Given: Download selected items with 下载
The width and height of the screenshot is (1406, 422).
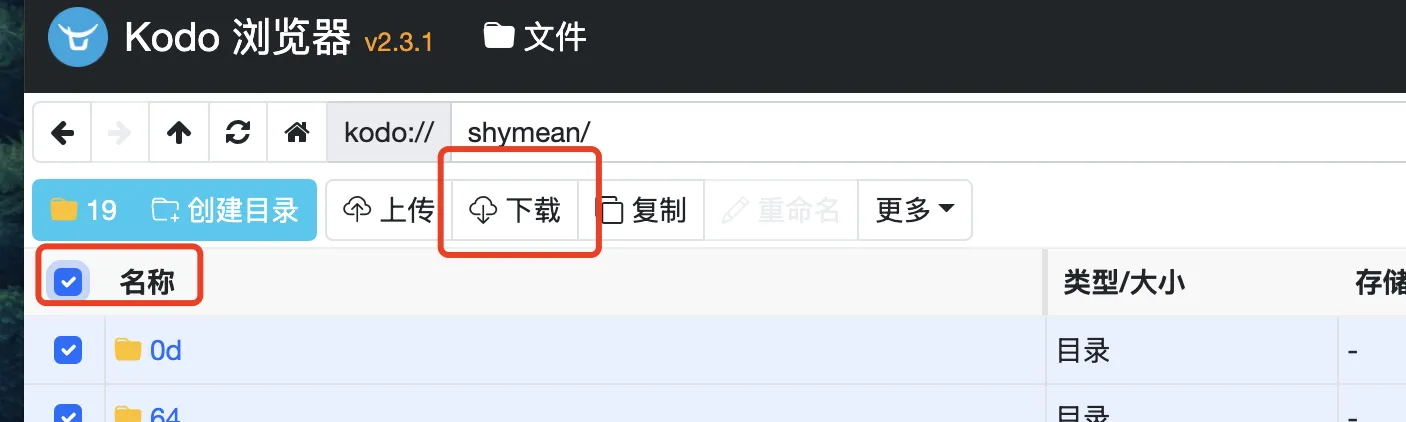Looking at the screenshot, I should tap(516, 210).
